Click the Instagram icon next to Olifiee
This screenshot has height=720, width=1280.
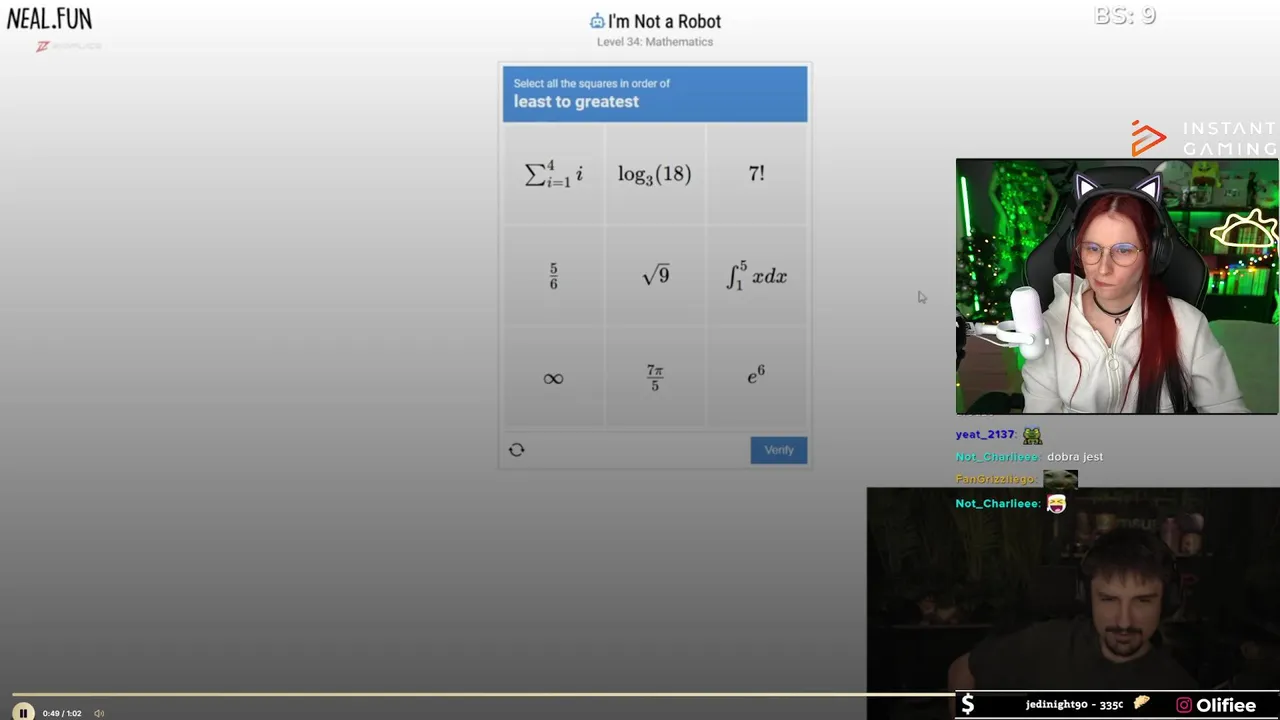click(x=1184, y=705)
